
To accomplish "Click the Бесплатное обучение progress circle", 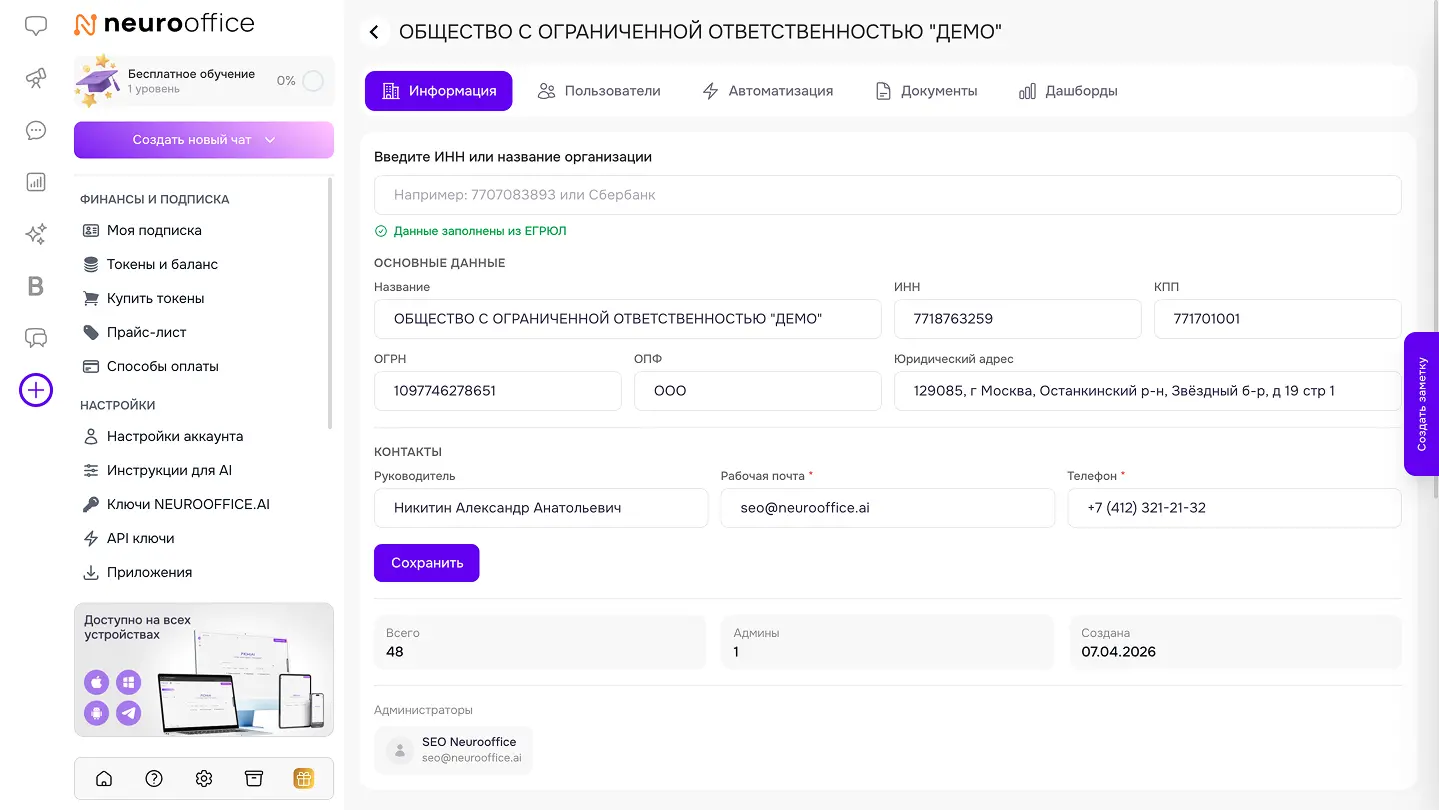I will pyautogui.click(x=313, y=81).
